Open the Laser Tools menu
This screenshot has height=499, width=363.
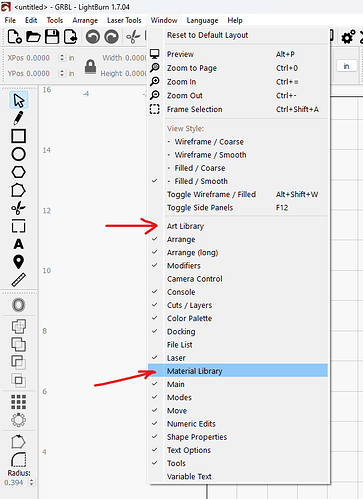[124, 20]
